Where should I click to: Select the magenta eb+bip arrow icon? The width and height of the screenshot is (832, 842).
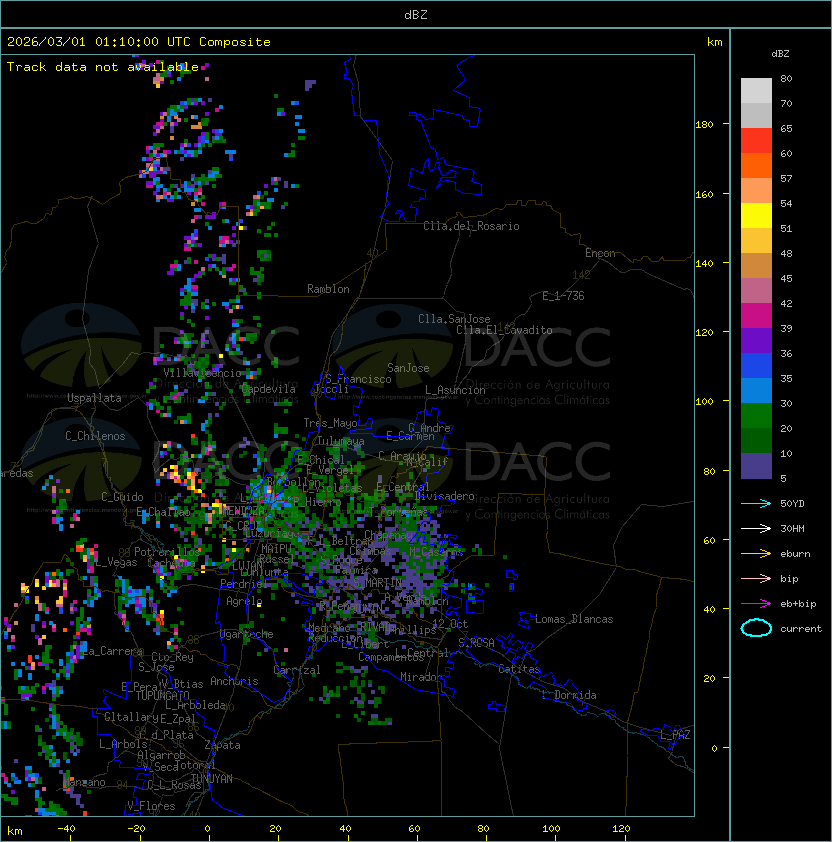(756, 603)
